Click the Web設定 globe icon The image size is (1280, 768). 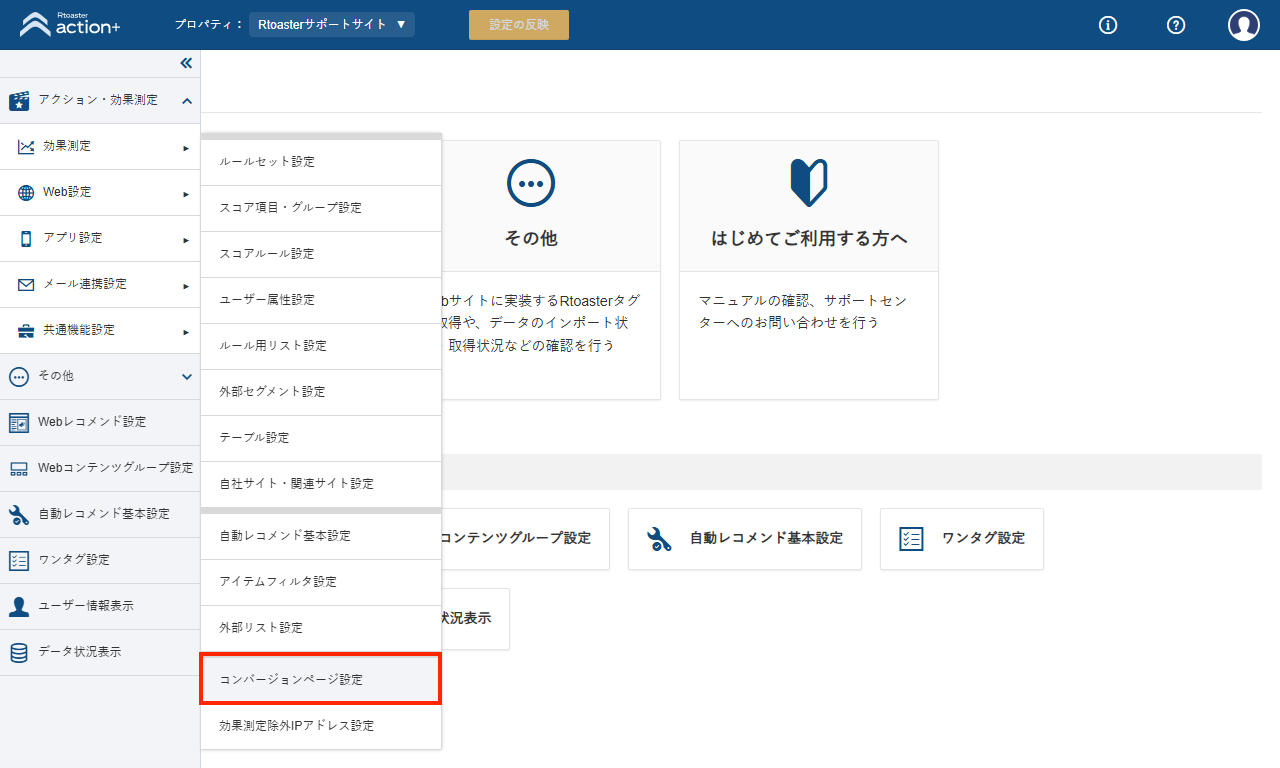pyautogui.click(x=26, y=193)
